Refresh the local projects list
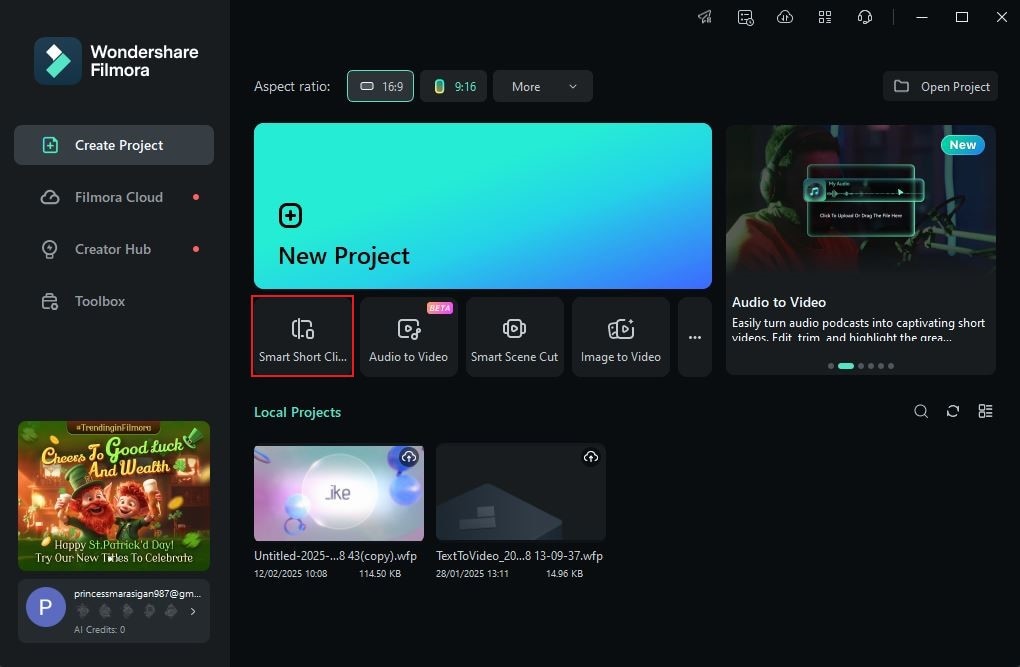The width and height of the screenshot is (1020, 667). 953,411
